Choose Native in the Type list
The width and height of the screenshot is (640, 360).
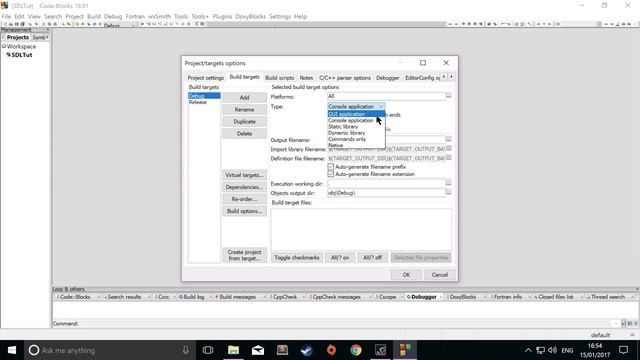point(356,145)
